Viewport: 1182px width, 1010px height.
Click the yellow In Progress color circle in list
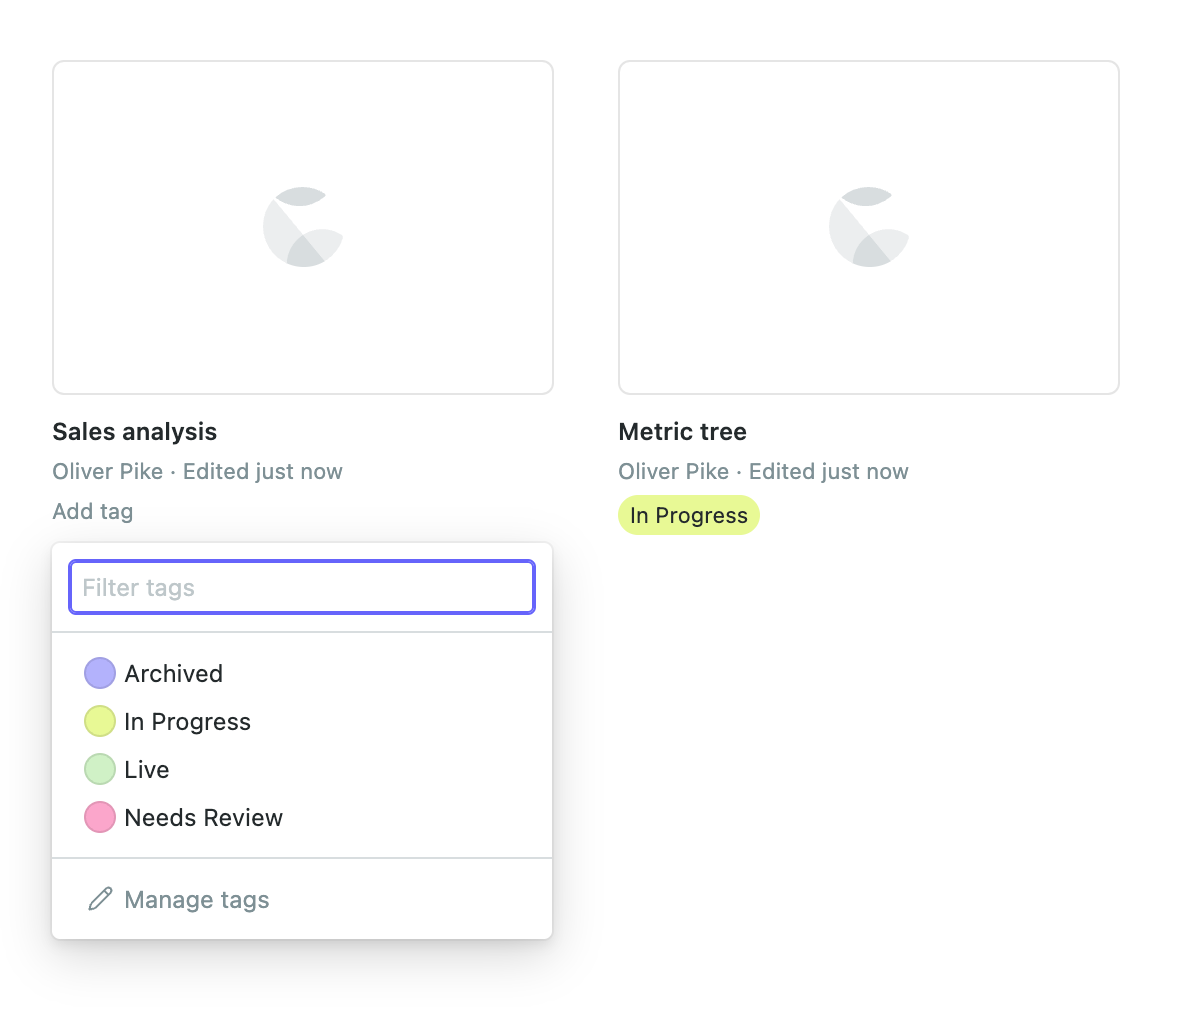(100, 721)
